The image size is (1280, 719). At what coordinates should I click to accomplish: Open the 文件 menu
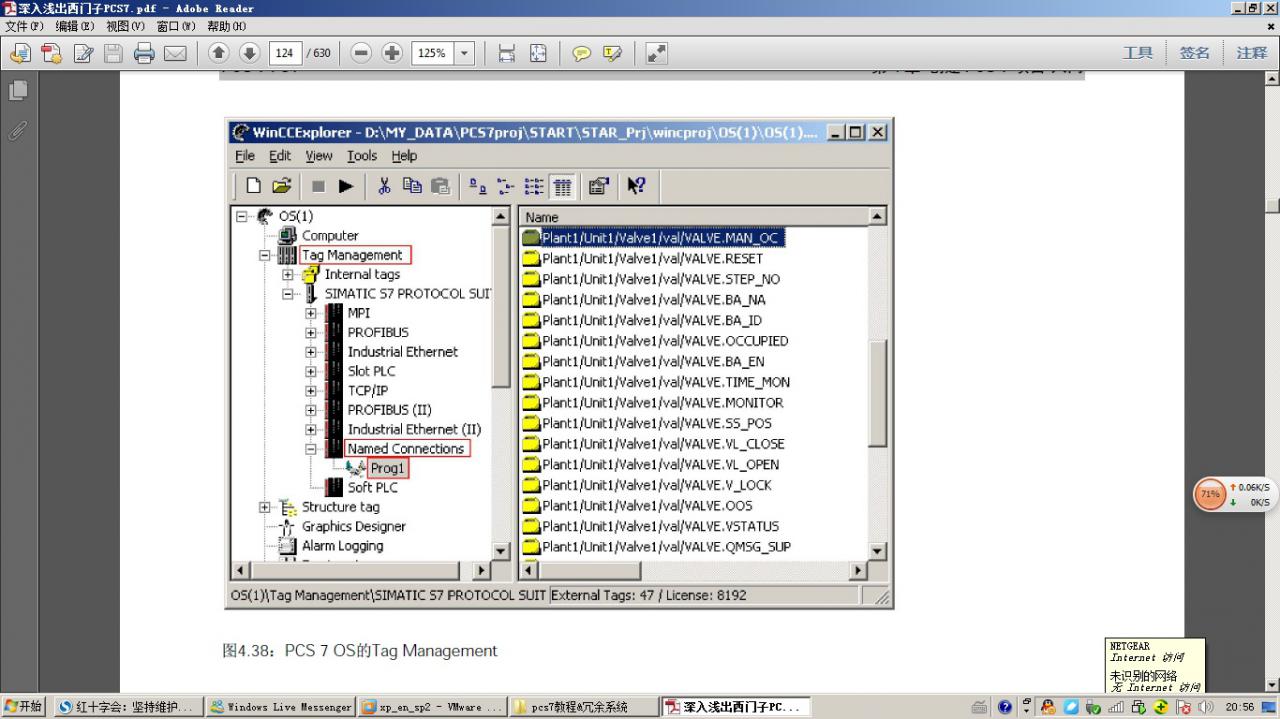coord(26,26)
